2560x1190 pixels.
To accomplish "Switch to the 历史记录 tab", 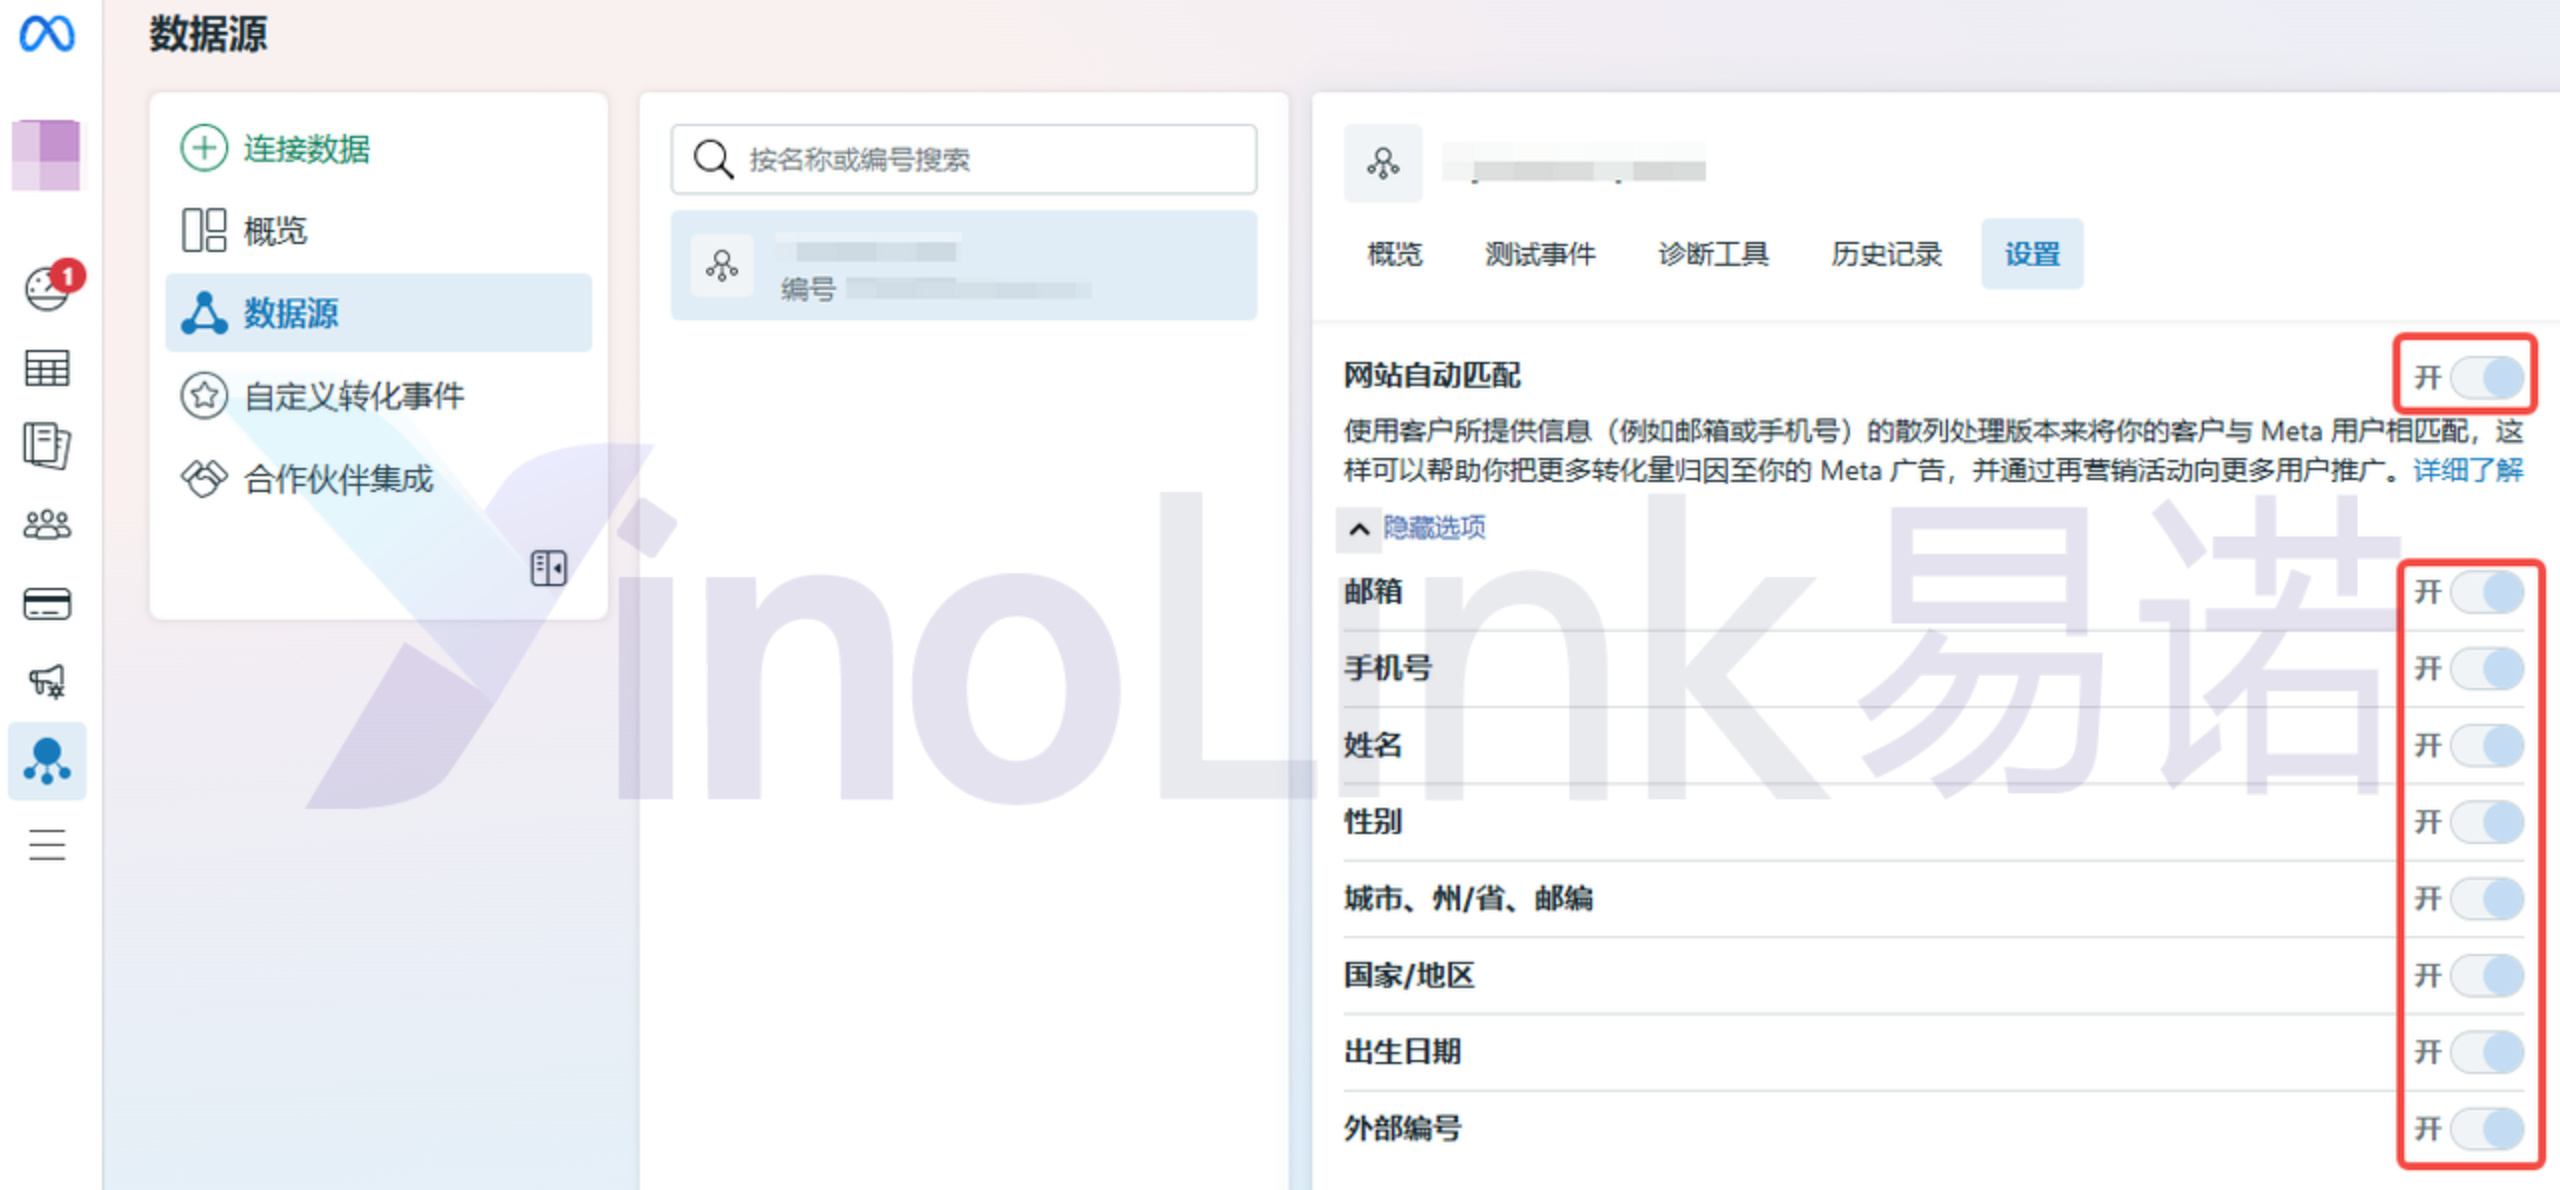I will (x=1886, y=254).
